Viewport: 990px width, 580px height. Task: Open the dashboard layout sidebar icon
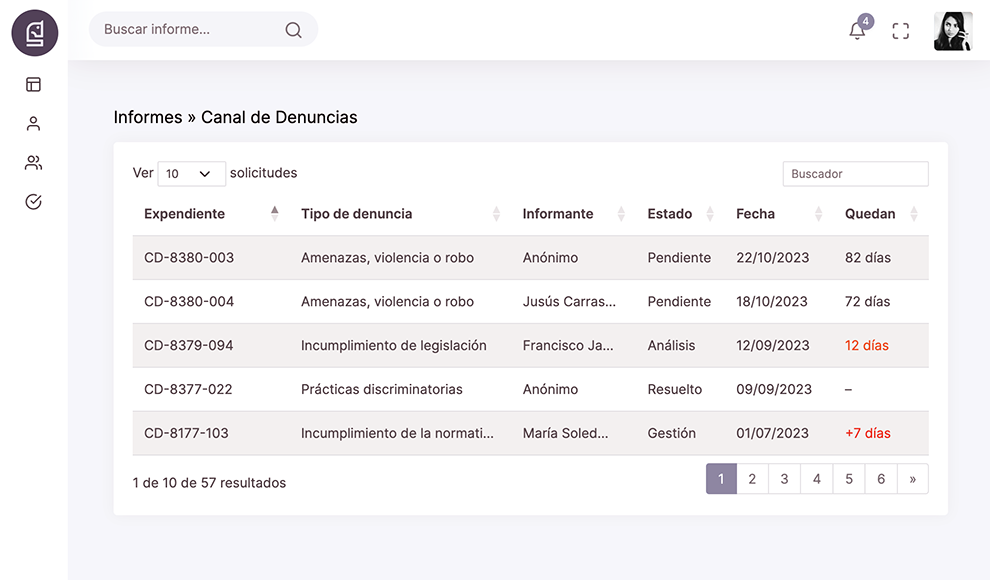(x=33, y=85)
